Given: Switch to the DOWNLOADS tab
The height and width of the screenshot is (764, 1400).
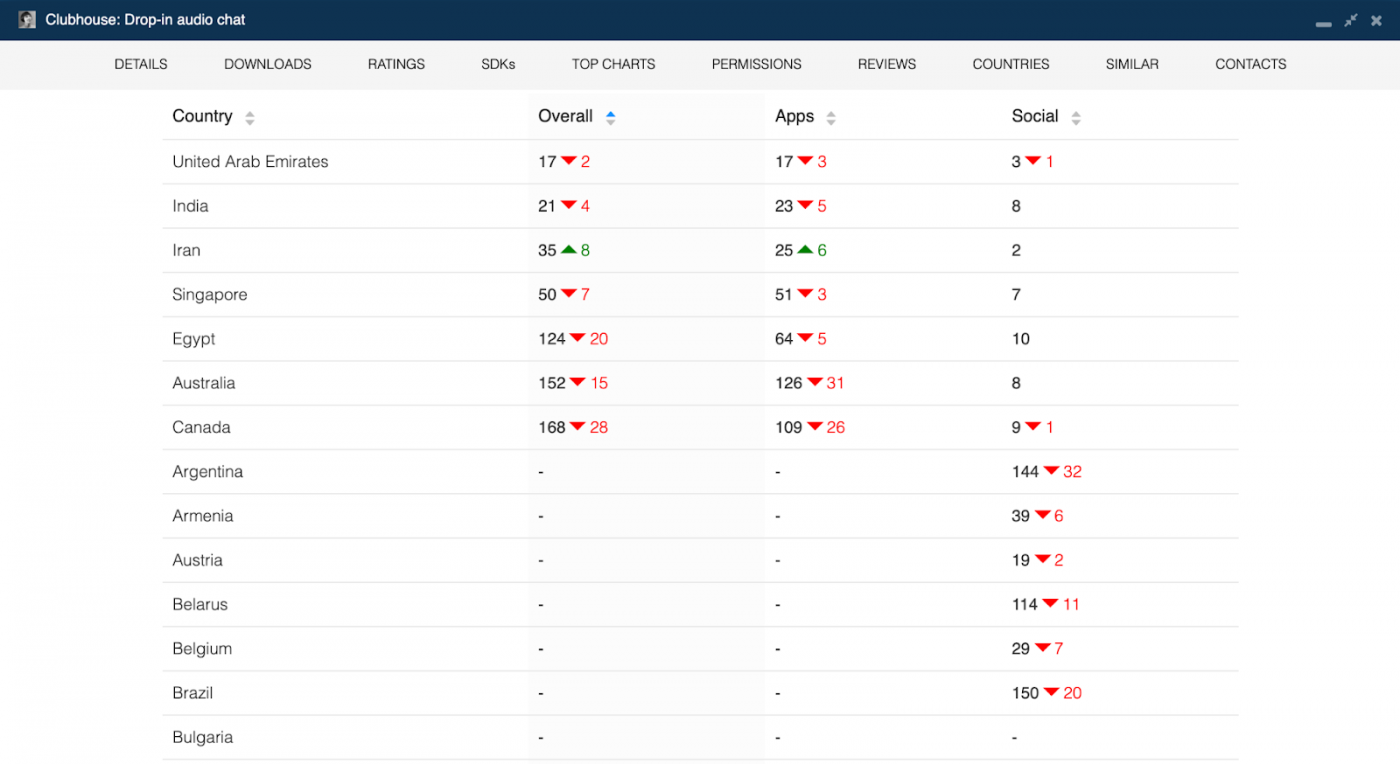Looking at the screenshot, I should coord(268,64).
